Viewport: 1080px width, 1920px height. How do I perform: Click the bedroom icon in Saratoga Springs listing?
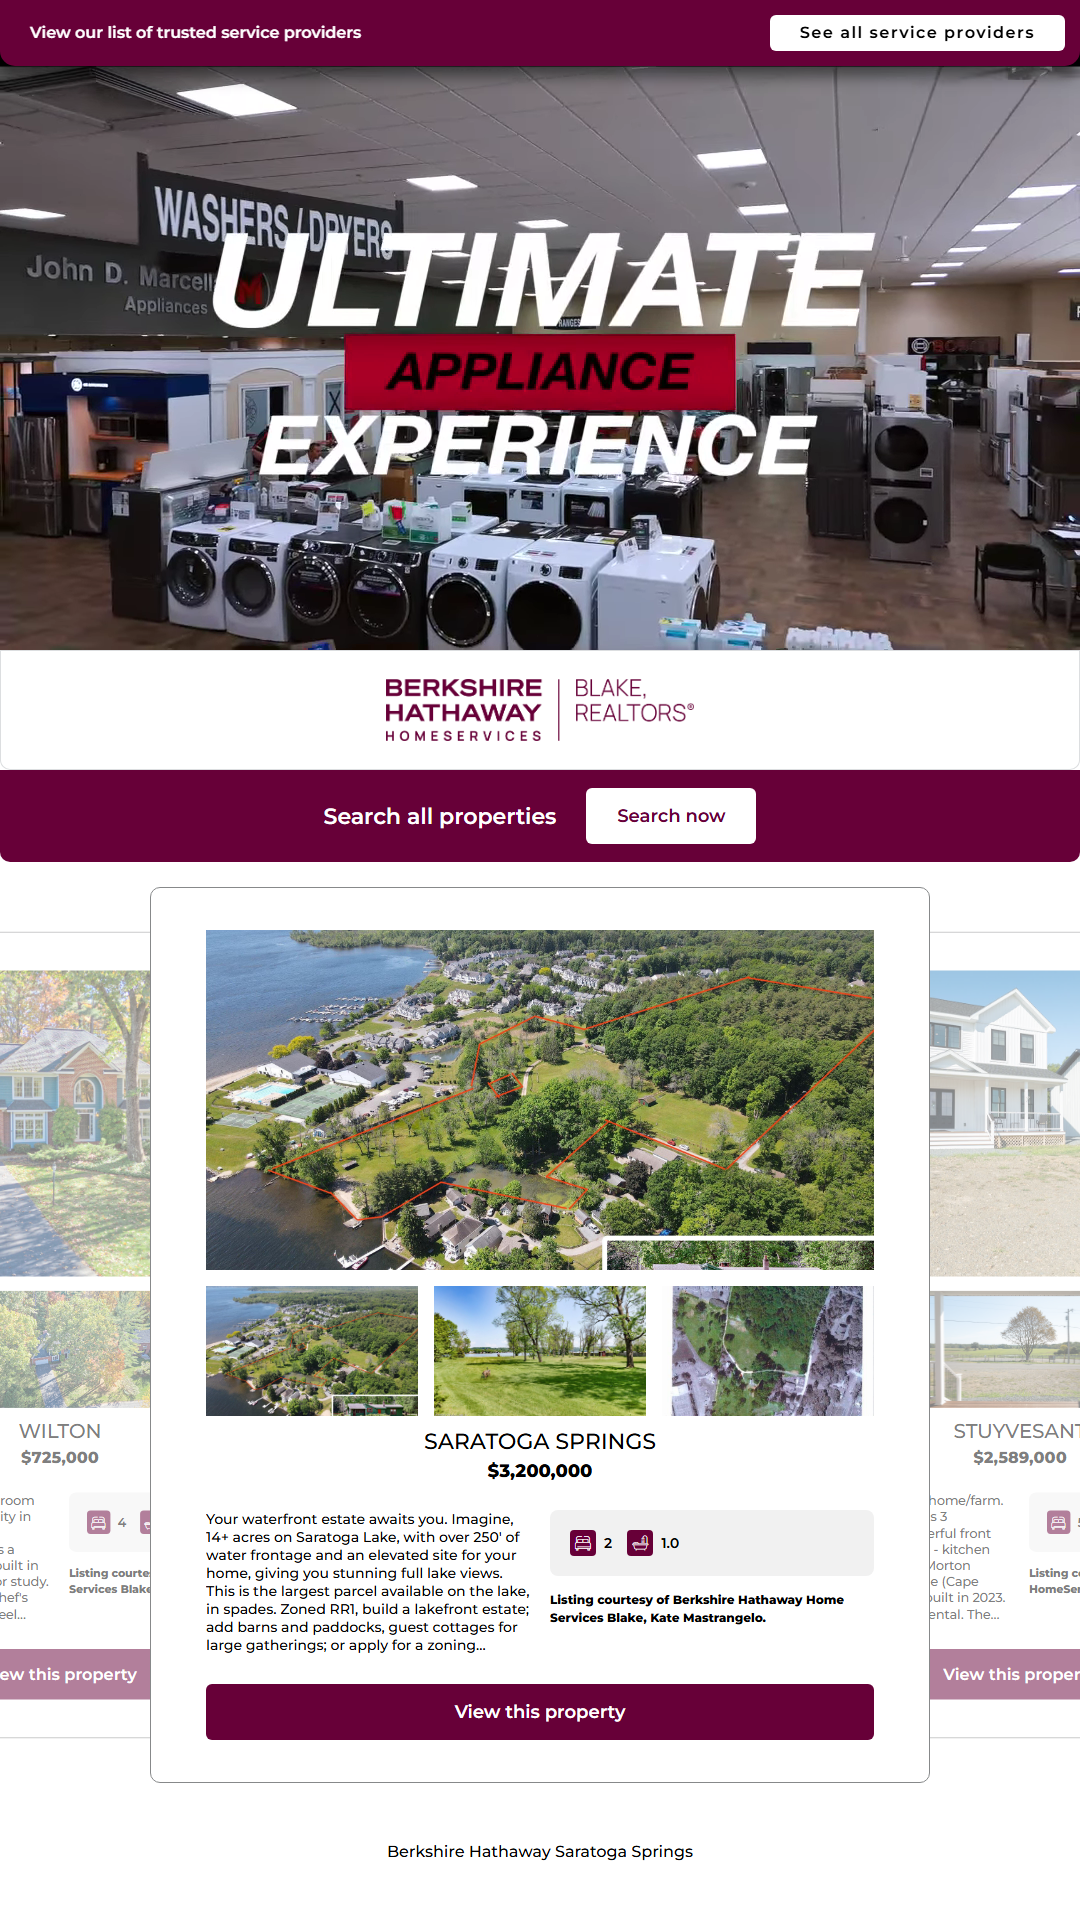click(x=583, y=1543)
